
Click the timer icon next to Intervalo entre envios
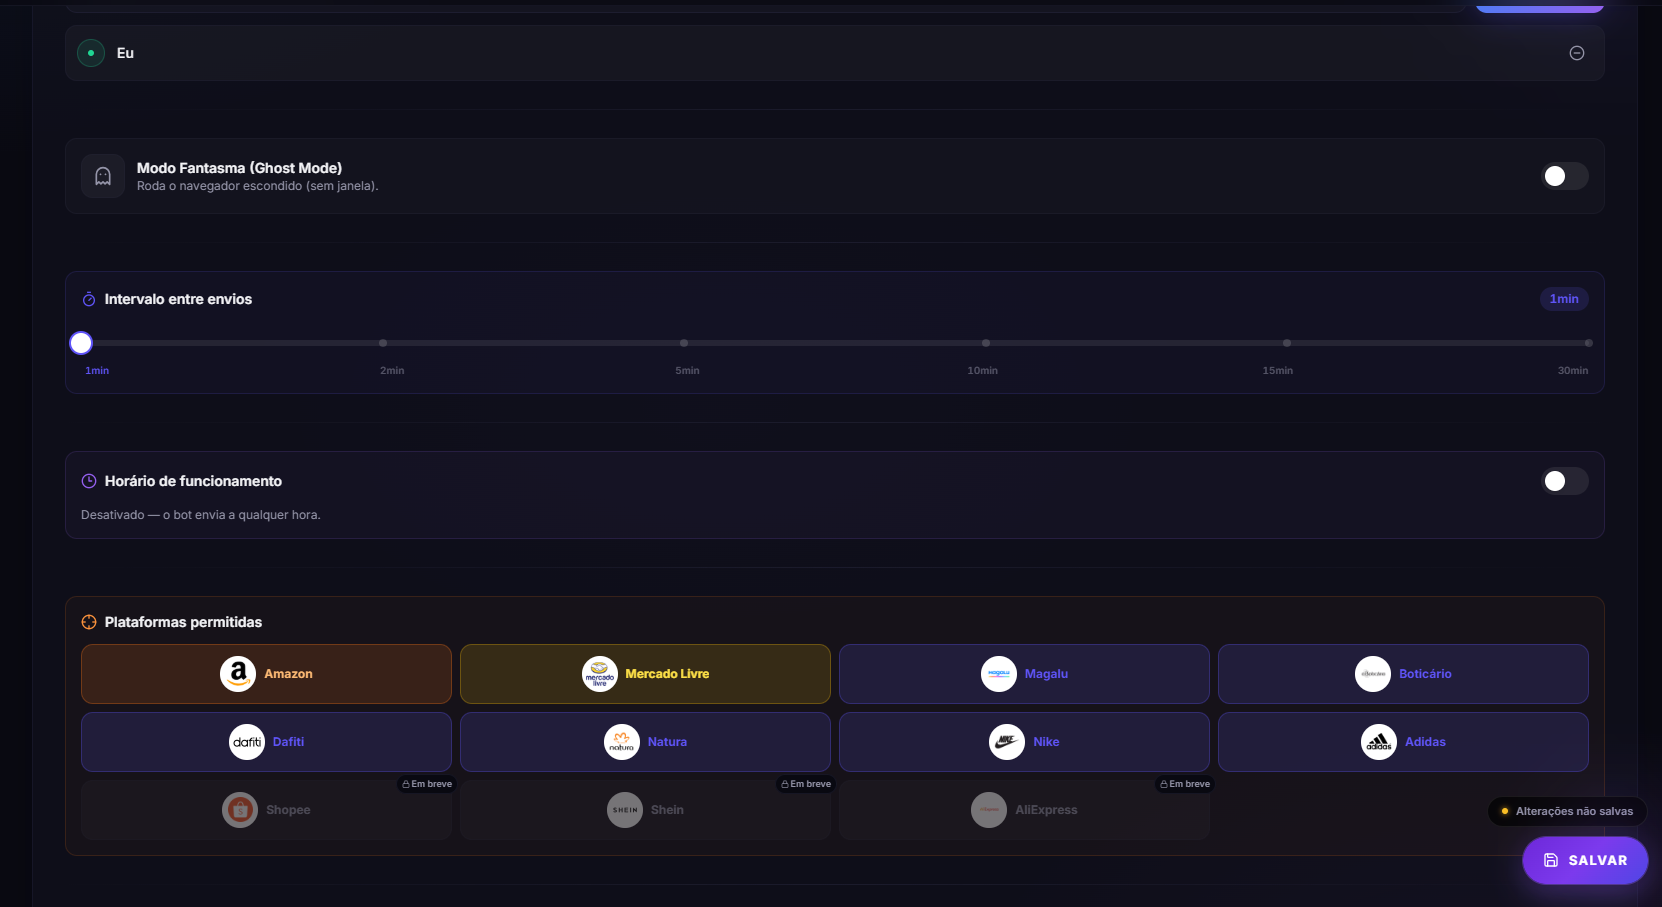tap(89, 299)
